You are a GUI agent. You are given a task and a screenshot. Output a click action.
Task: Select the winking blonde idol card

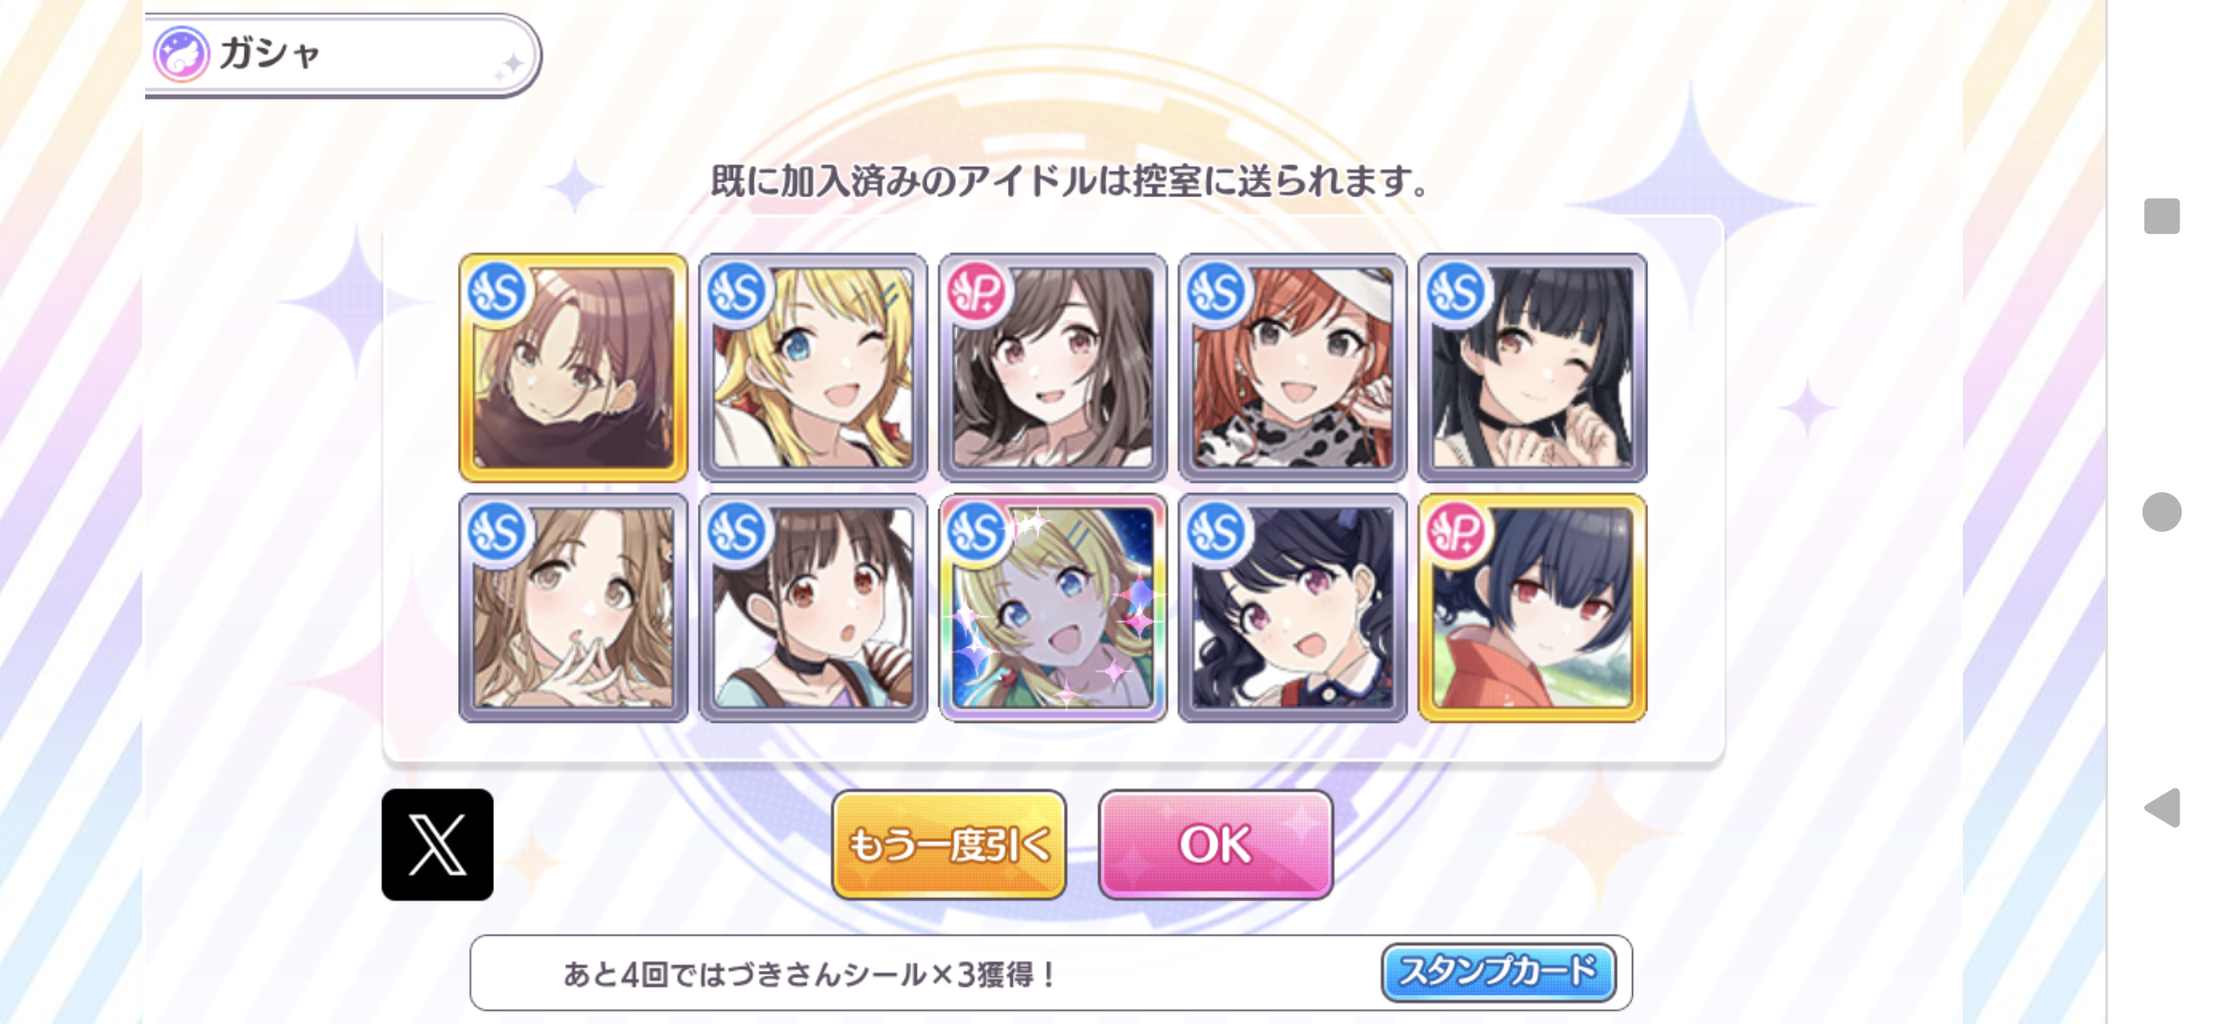tap(813, 367)
